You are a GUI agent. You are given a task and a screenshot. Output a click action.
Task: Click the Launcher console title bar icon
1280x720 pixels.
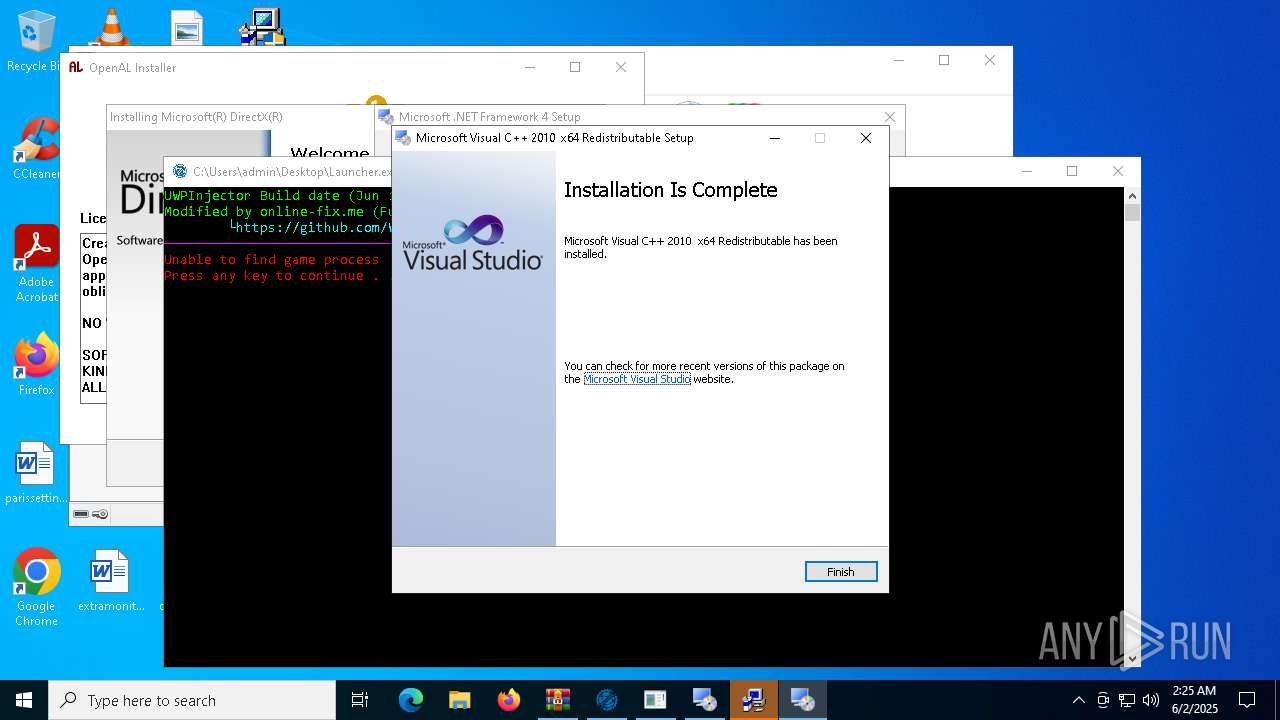coord(180,171)
